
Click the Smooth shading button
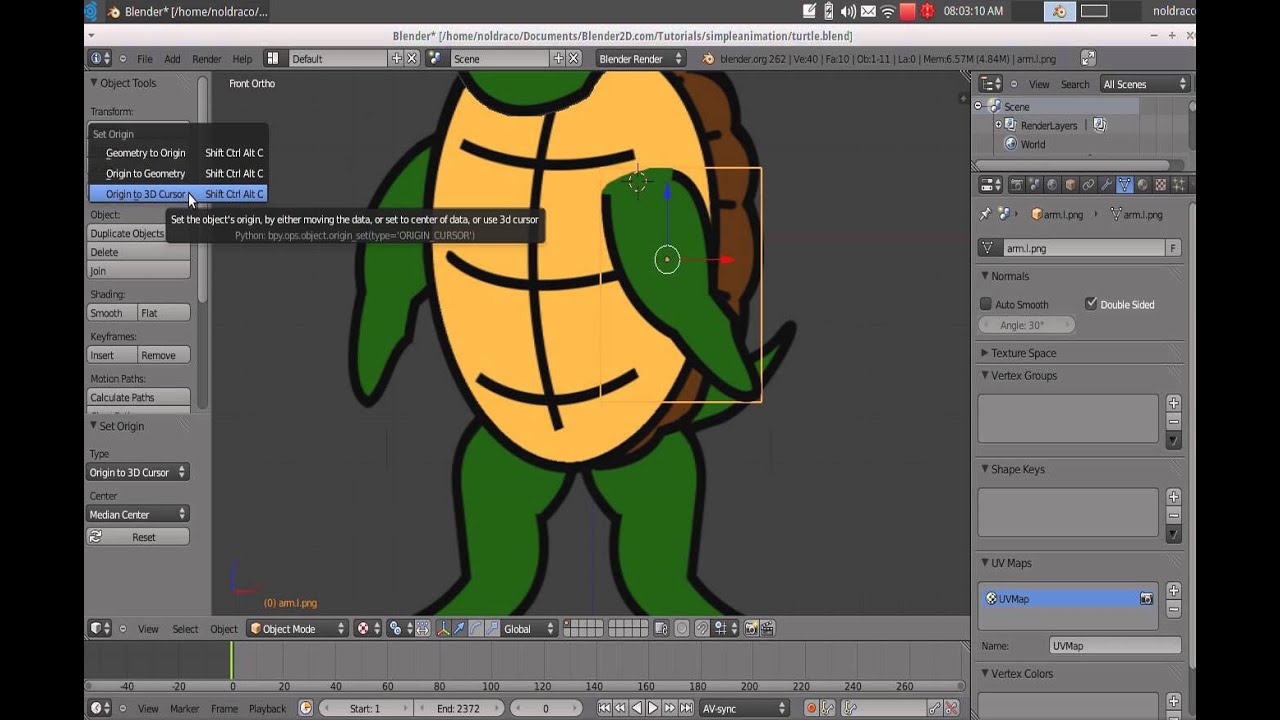112,313
